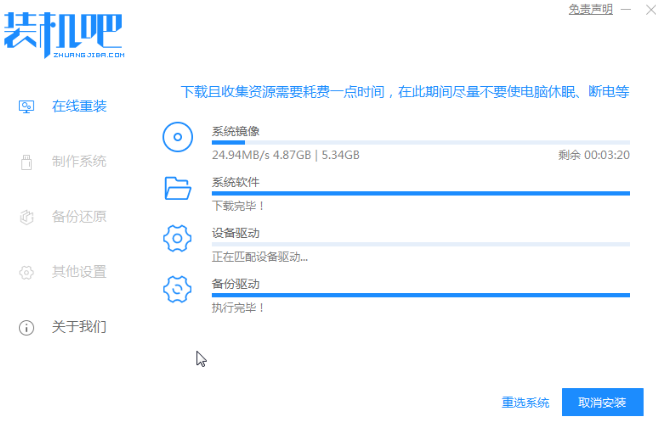Viewport: 656px width, 422px height.
Task: Click the 其他设置 gear icon in sidebar
Action: point(27,272)
